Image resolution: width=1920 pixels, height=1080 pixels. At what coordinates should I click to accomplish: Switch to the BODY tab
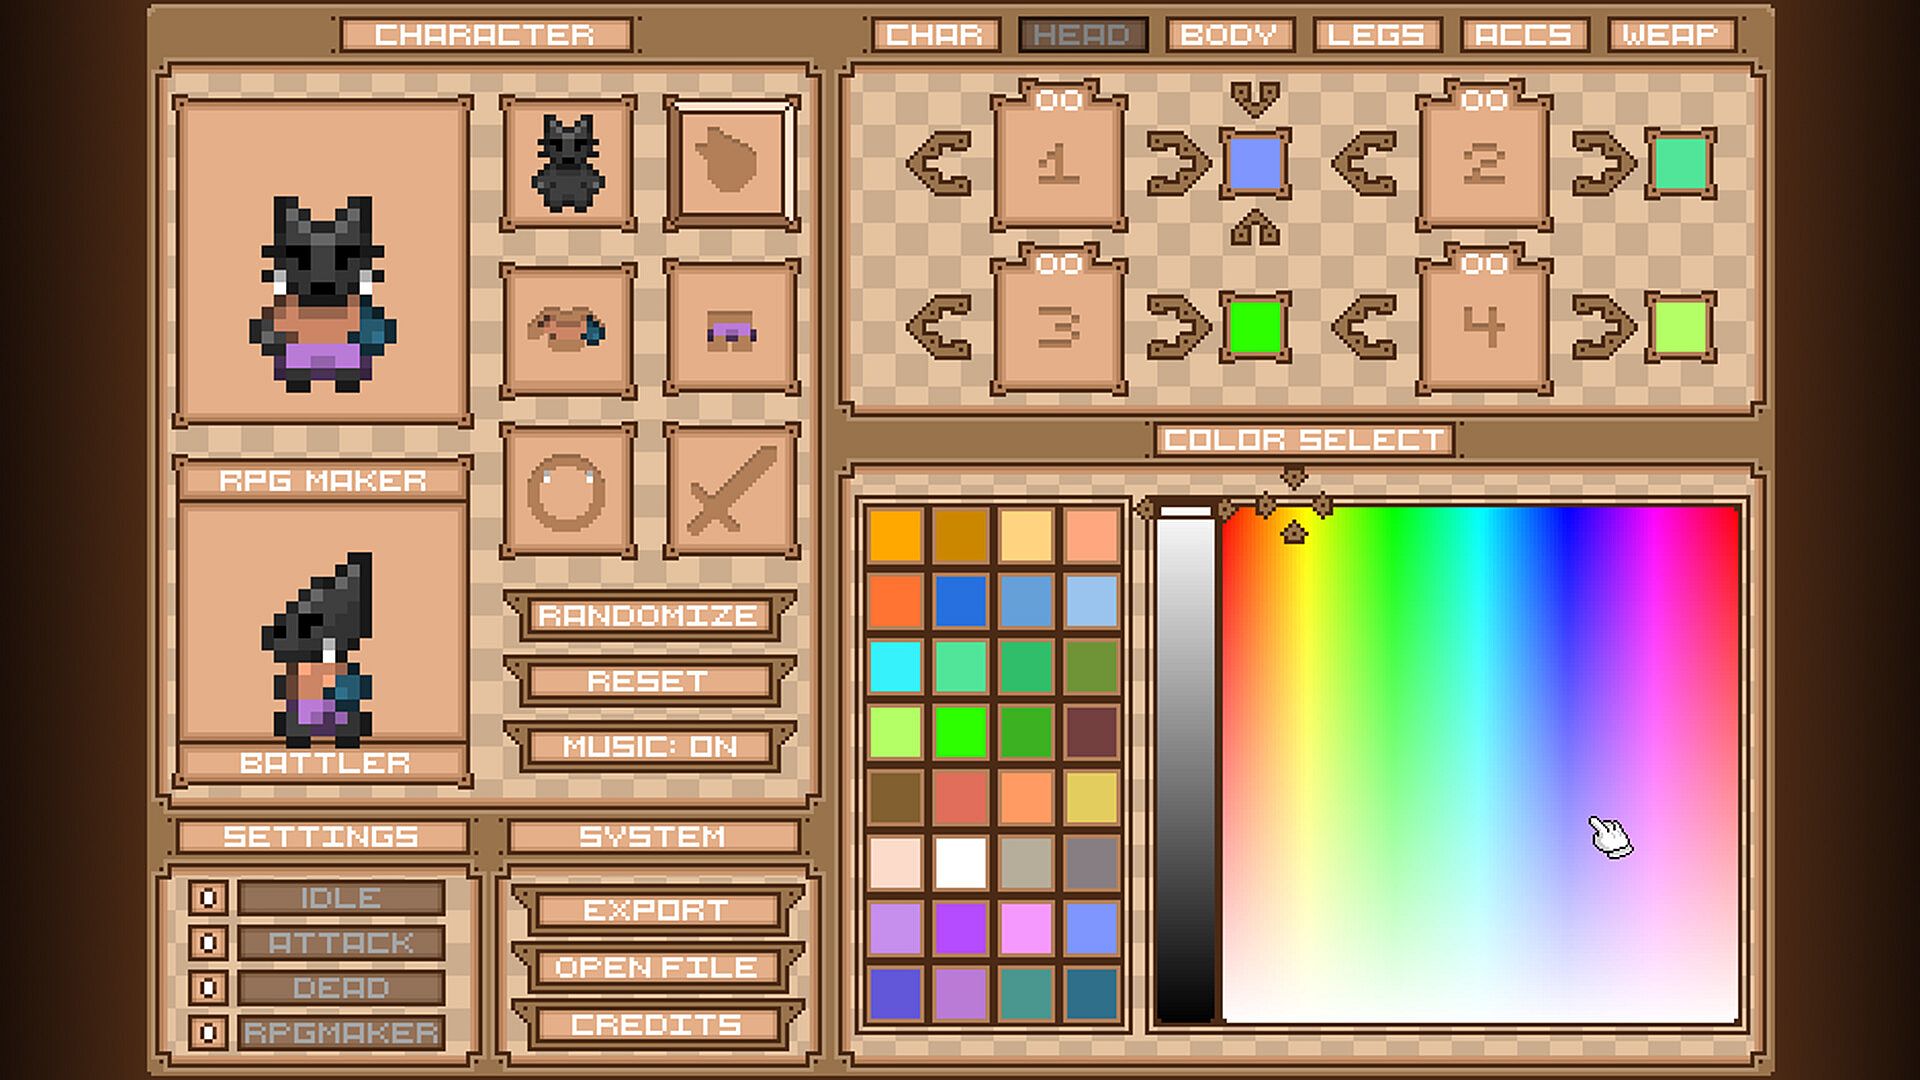[x=1229, y=35]
